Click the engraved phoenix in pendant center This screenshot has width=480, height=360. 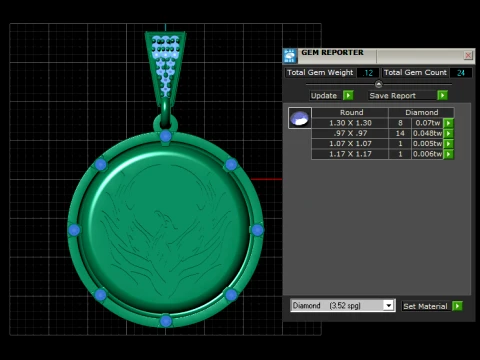click(x=166, y=233)
